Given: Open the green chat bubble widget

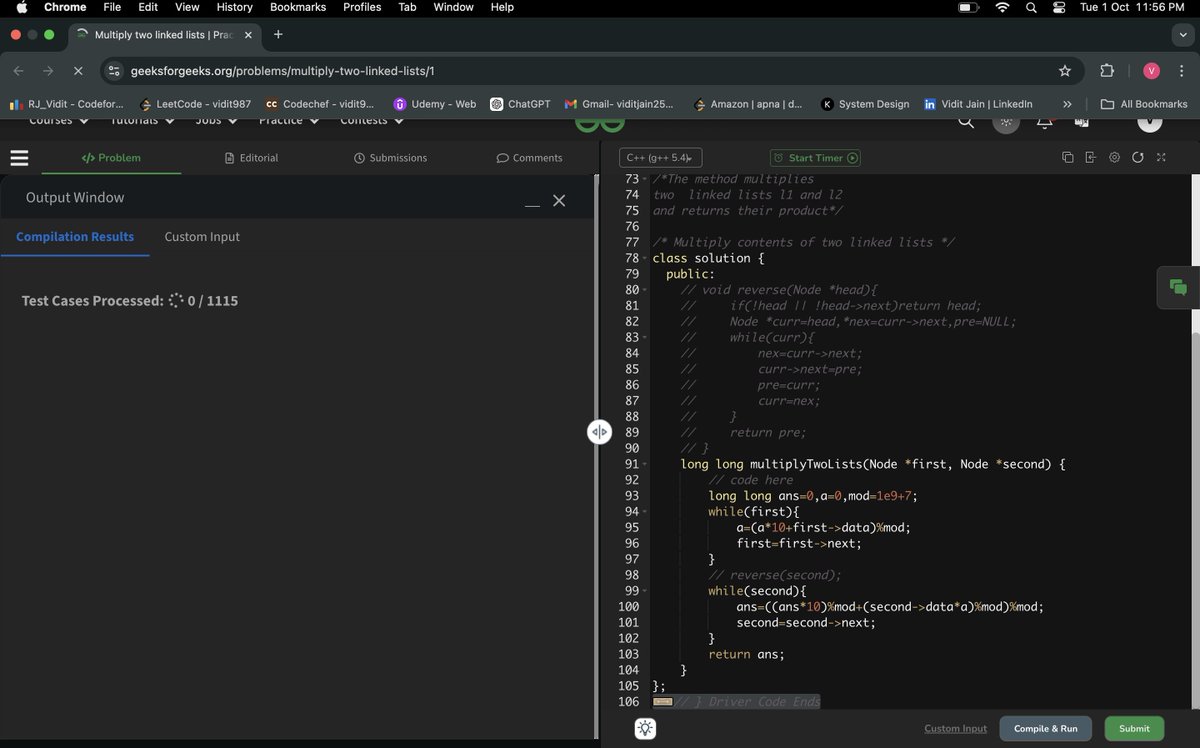Looking at the screenshot, I should point(1178,288).
